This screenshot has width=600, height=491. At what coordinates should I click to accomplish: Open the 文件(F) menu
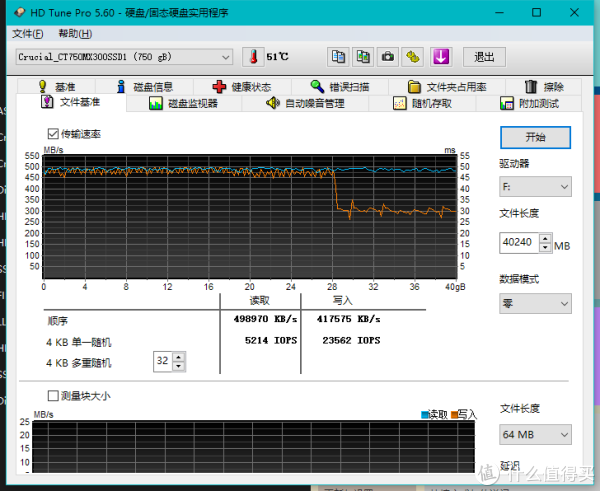click(28, 33)
